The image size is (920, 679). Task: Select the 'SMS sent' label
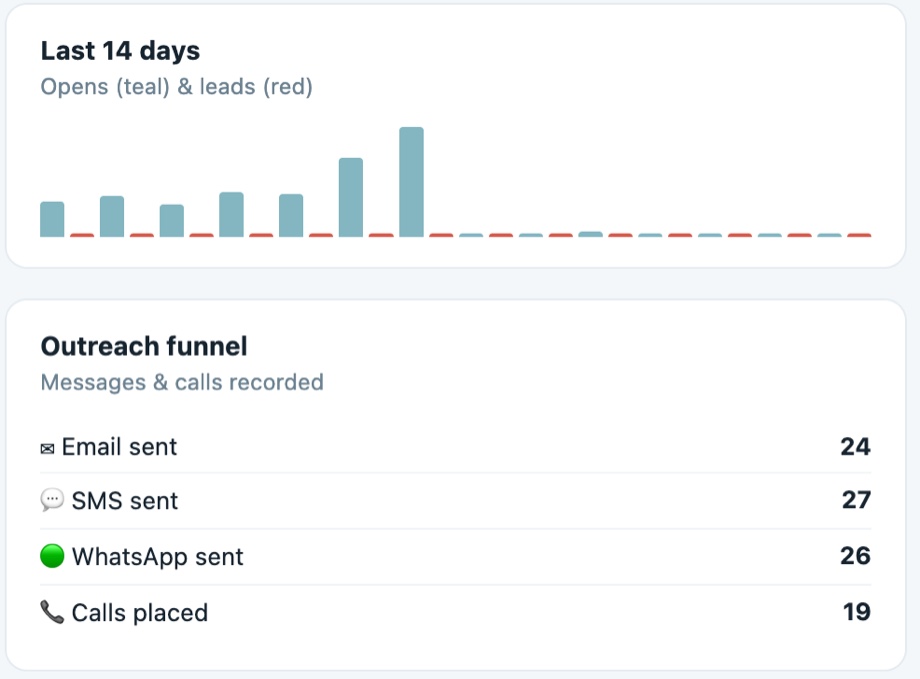click(124, 501)
